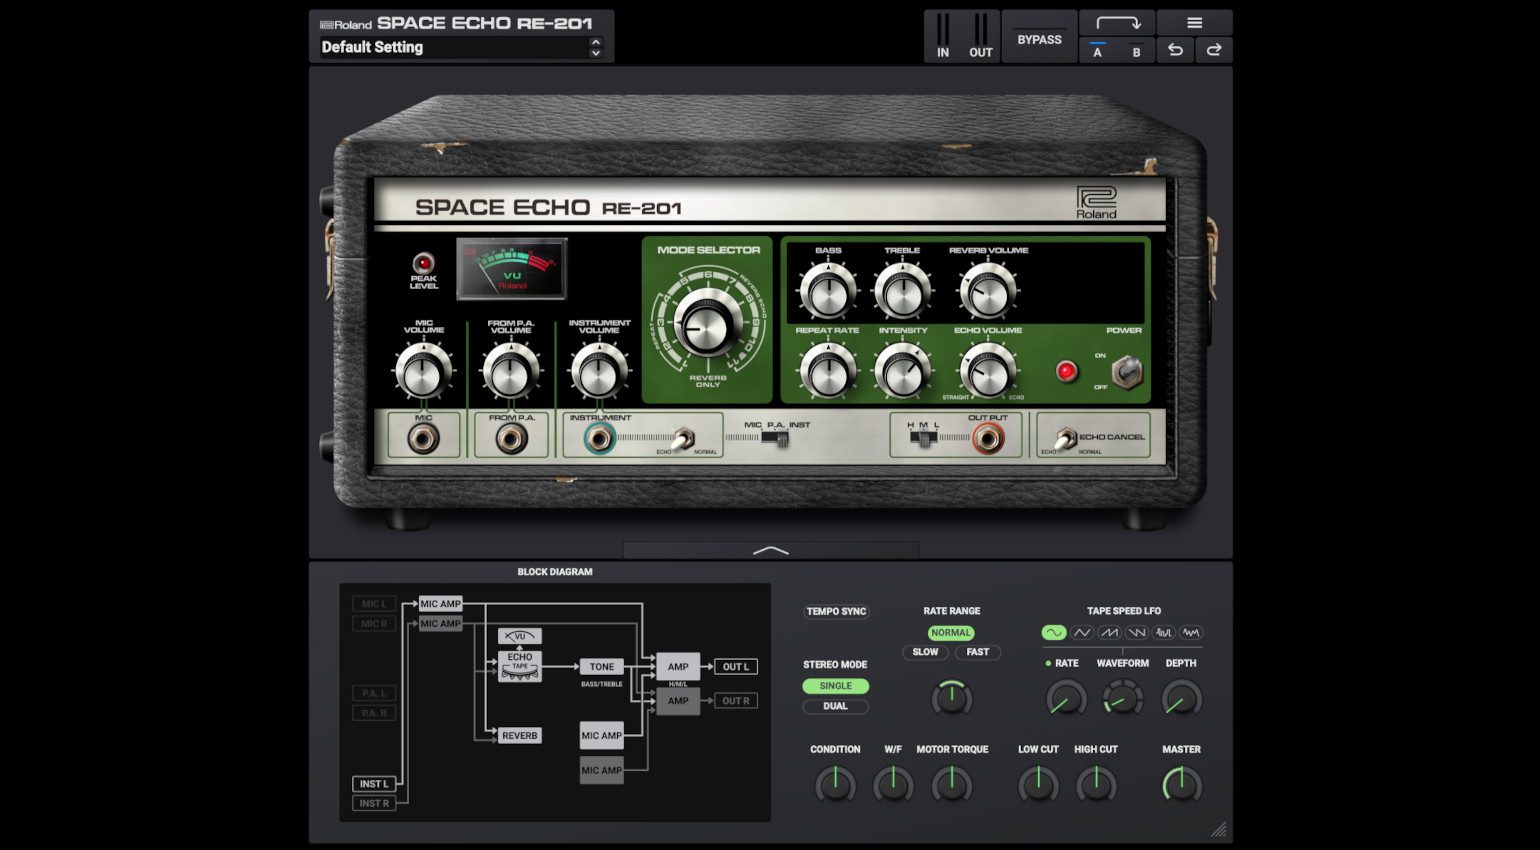Click the INSTRUMENT VOLUME knob

(x=598, y=372)
